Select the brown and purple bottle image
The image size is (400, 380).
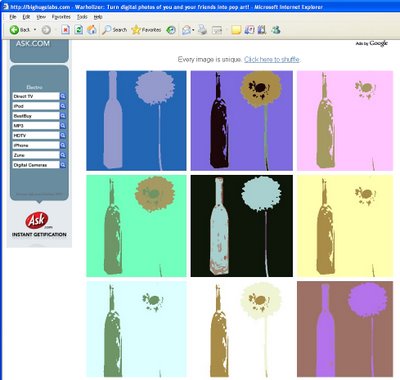[345, 329]
